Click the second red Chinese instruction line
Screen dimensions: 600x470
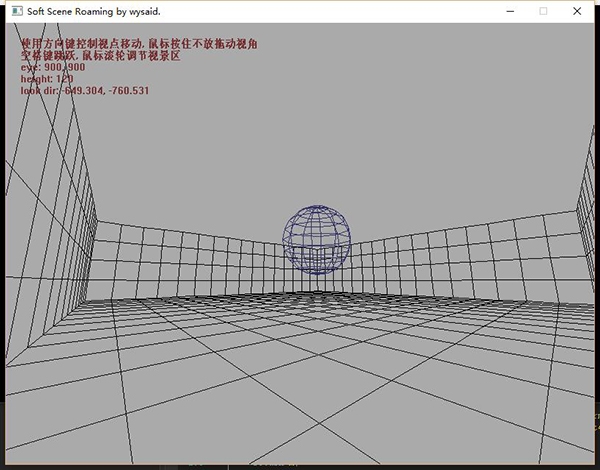coord(101,55)
